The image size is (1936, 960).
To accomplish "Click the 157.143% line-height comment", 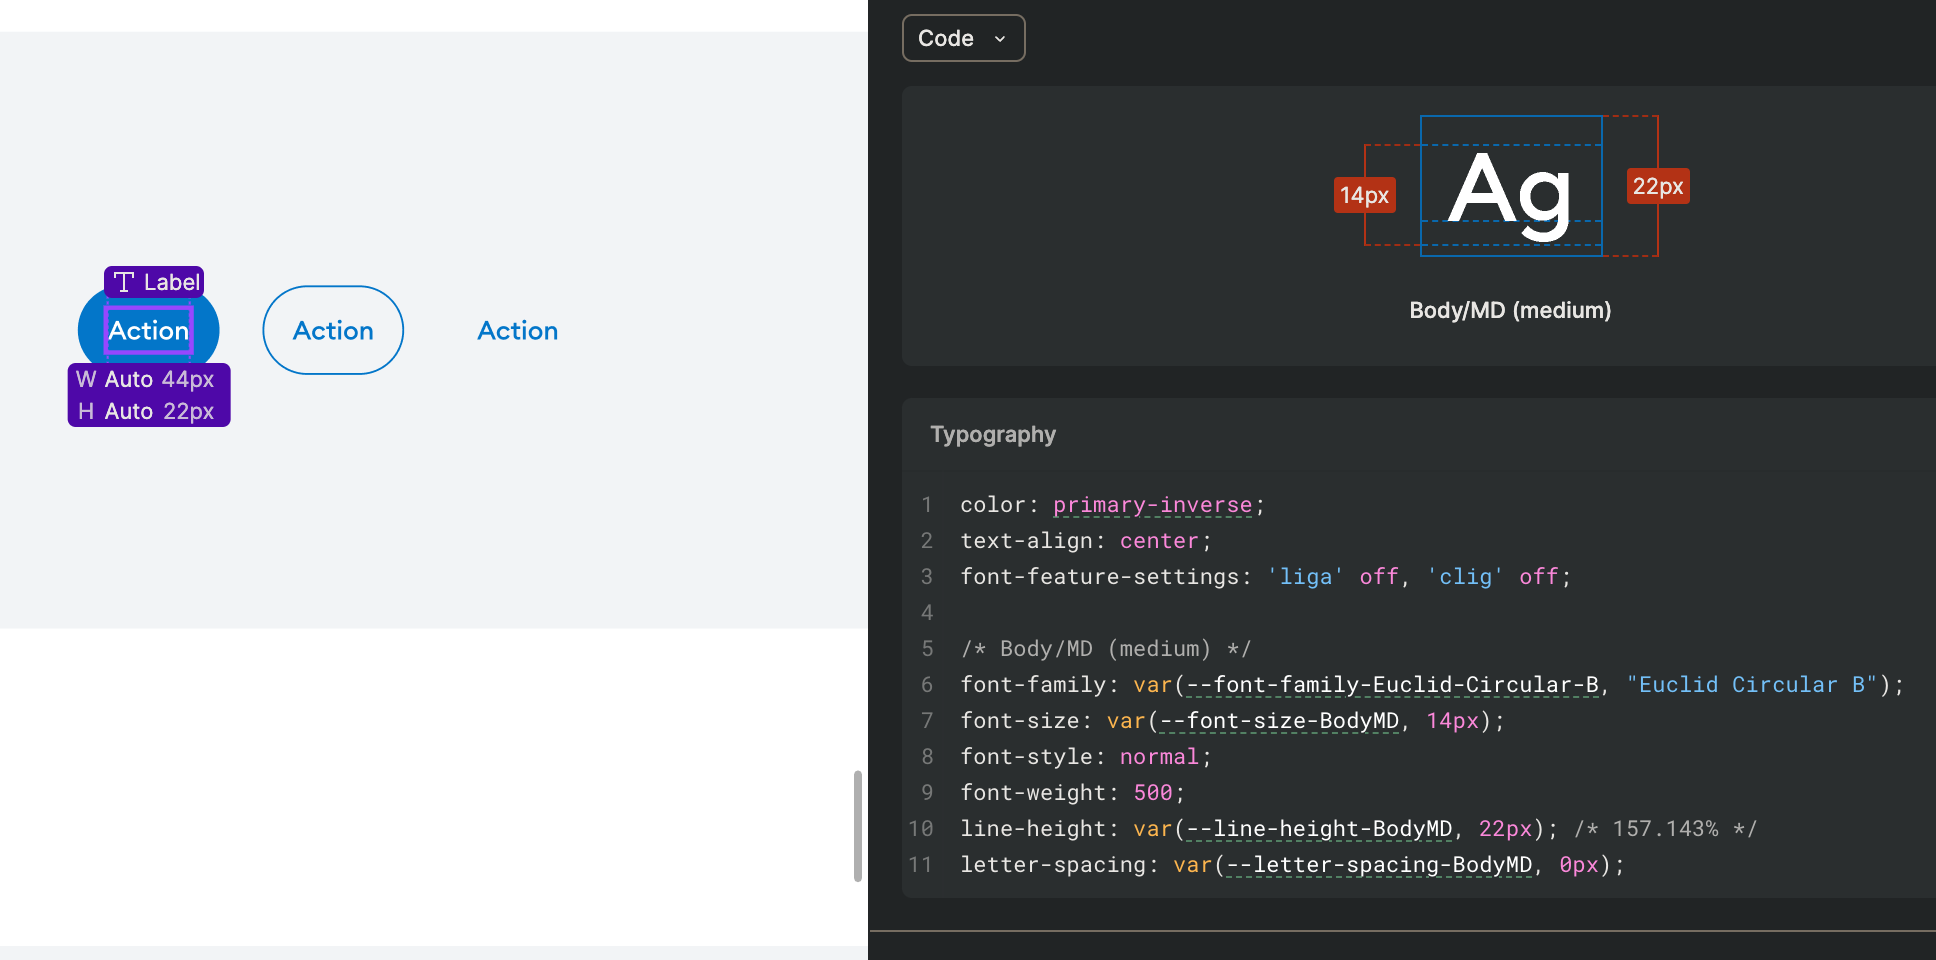I will point(1665,829).
